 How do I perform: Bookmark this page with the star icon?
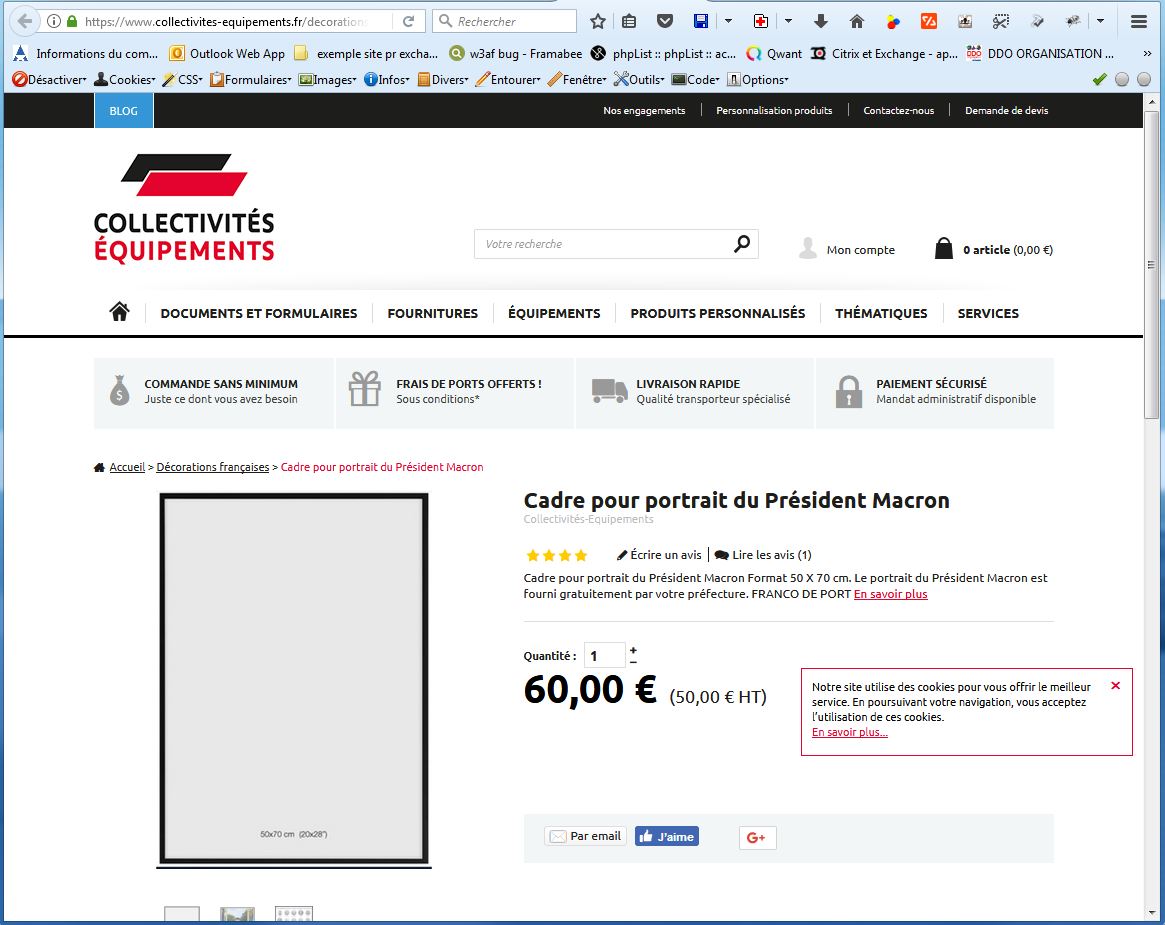pos(597,22)
